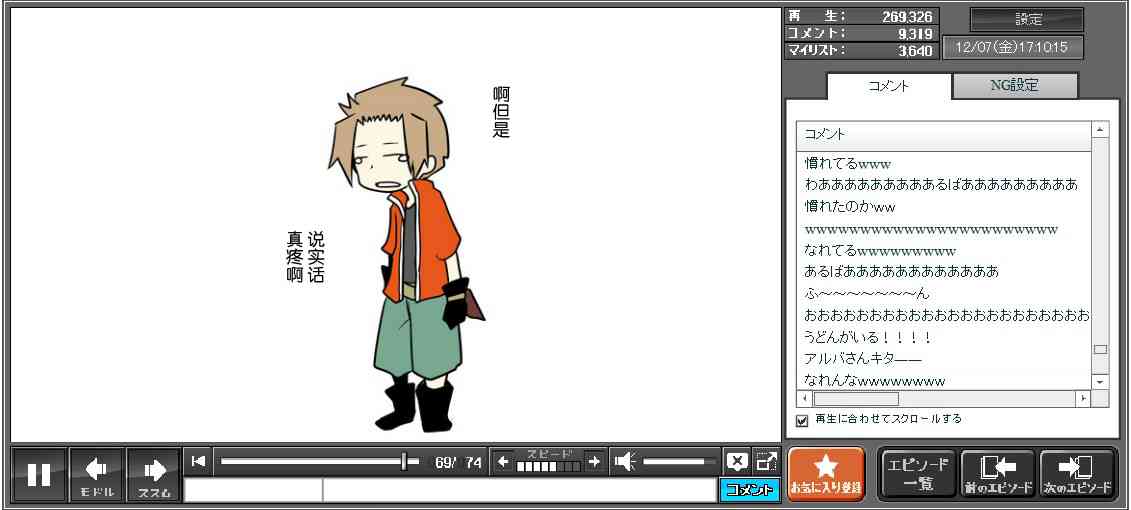Click the ススム forward arrow button
Viewport: 1131px width, 510px height.
[x=154, y=474]
